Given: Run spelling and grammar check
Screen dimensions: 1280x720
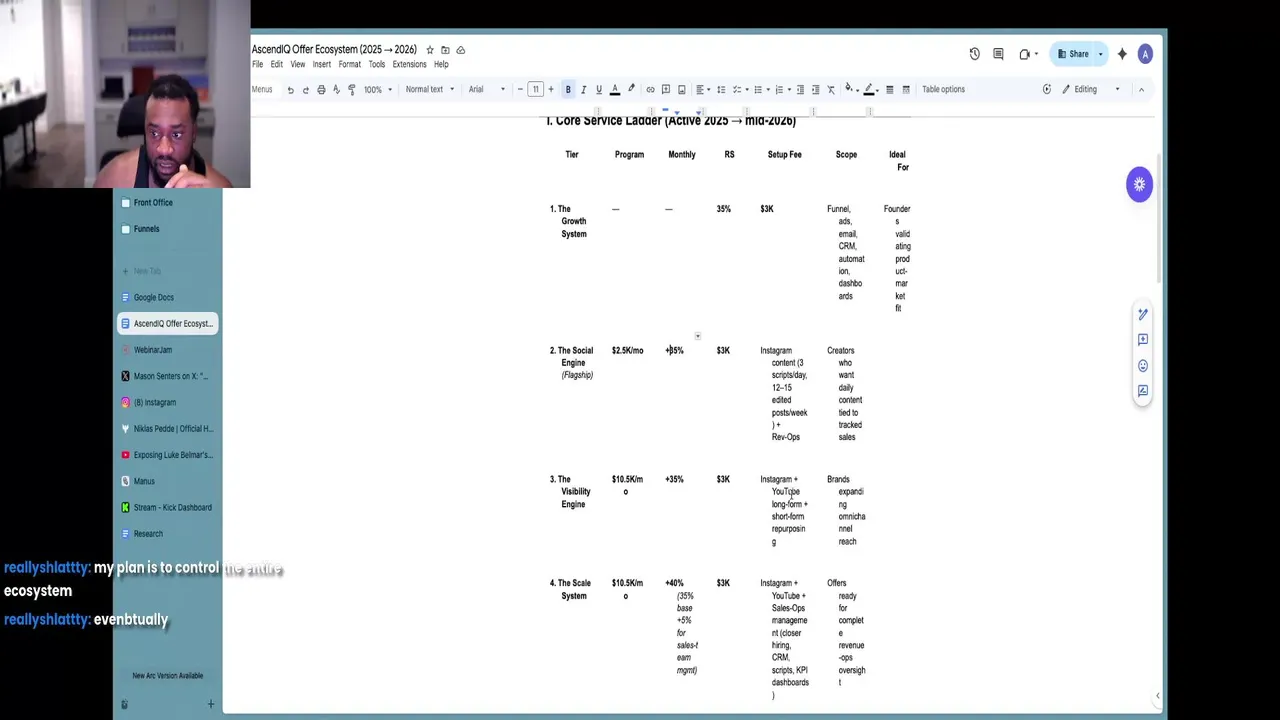Looking at the screenshot, I should [x=336, y=90].
